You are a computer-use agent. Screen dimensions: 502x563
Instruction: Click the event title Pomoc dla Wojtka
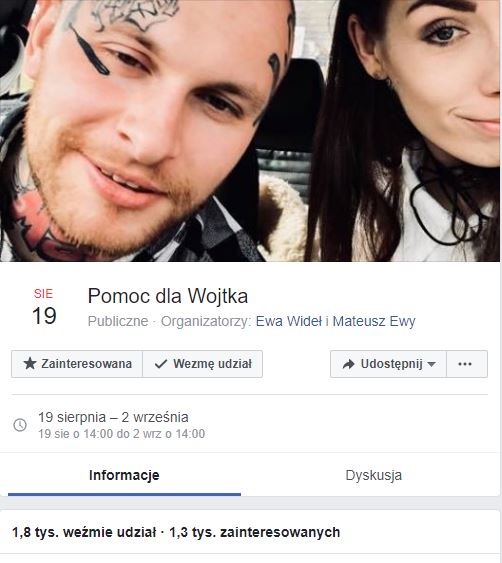click(x=168, y=296)
